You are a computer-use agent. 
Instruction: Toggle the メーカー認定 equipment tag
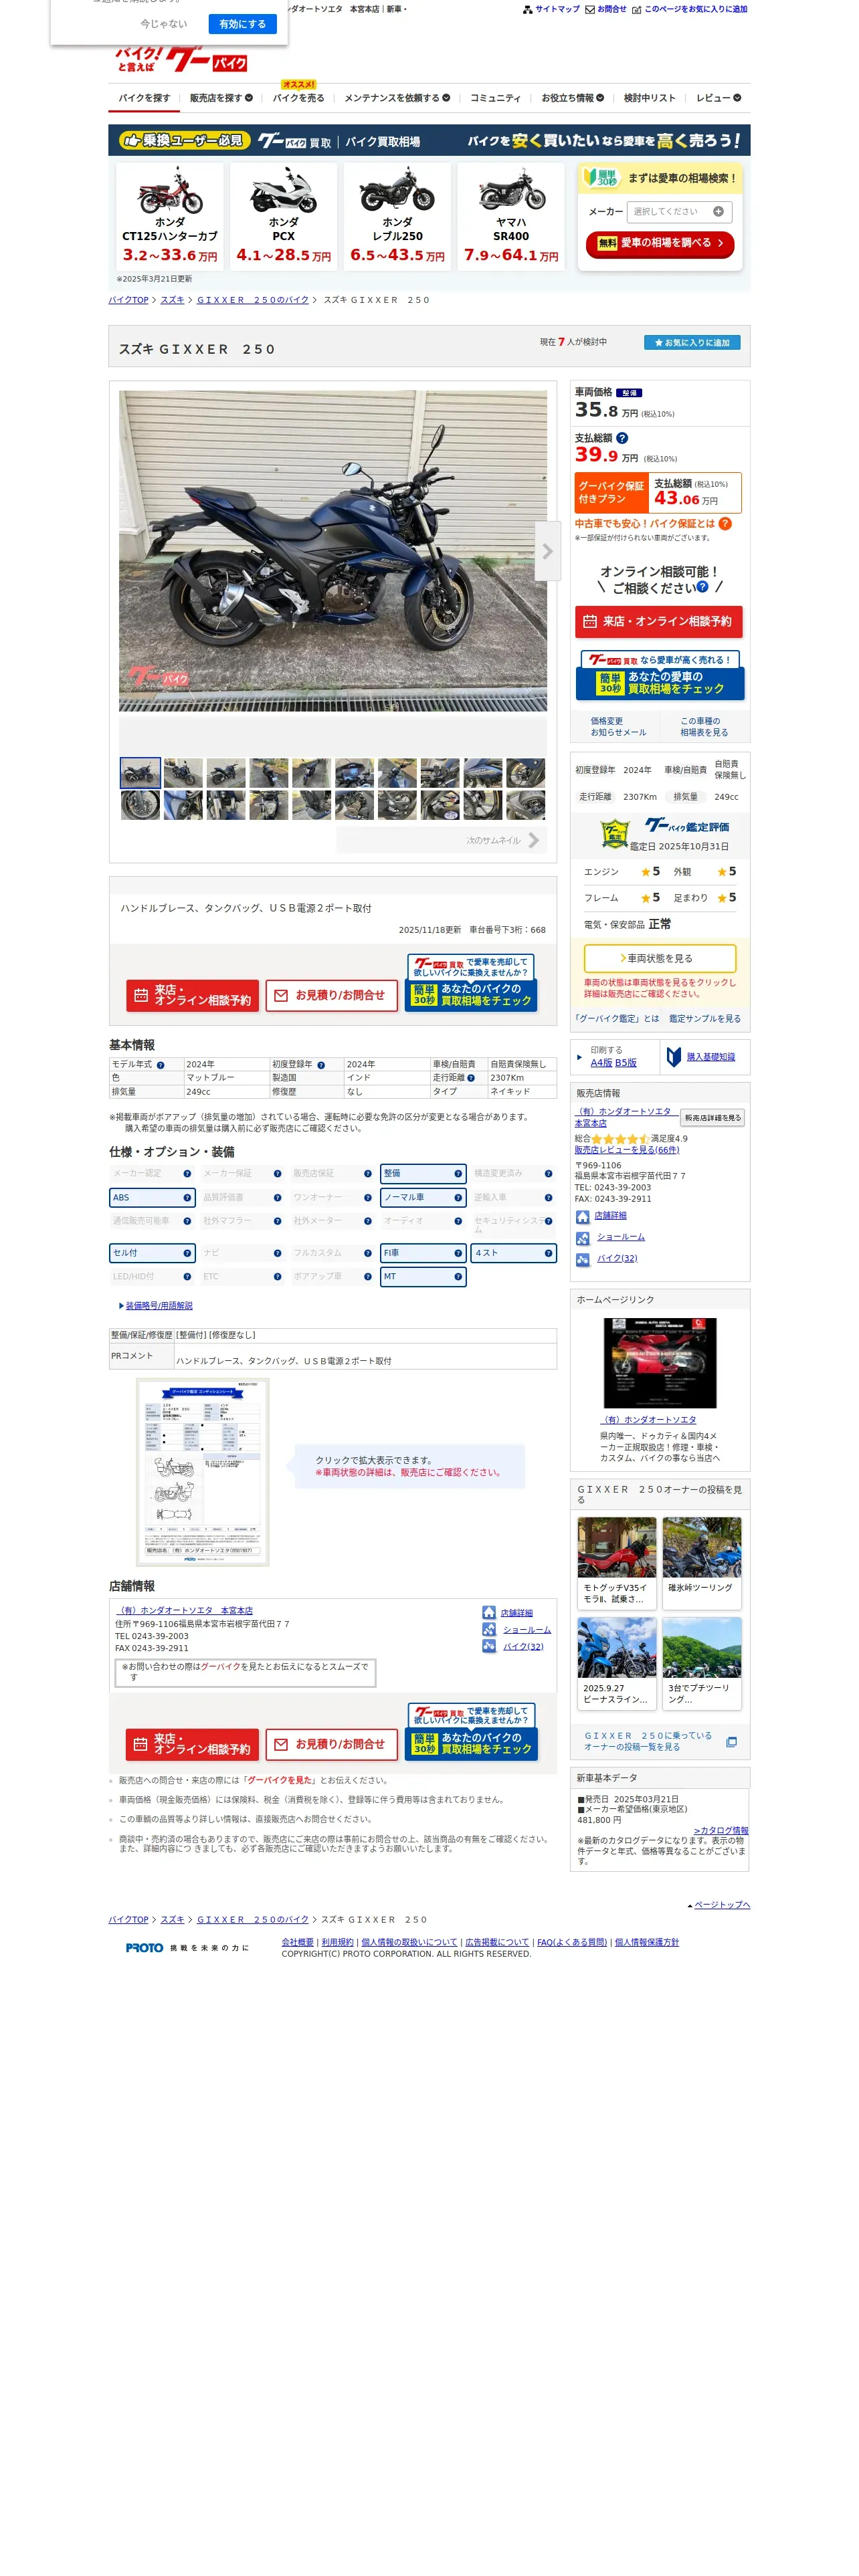(x=152, y=1173)
